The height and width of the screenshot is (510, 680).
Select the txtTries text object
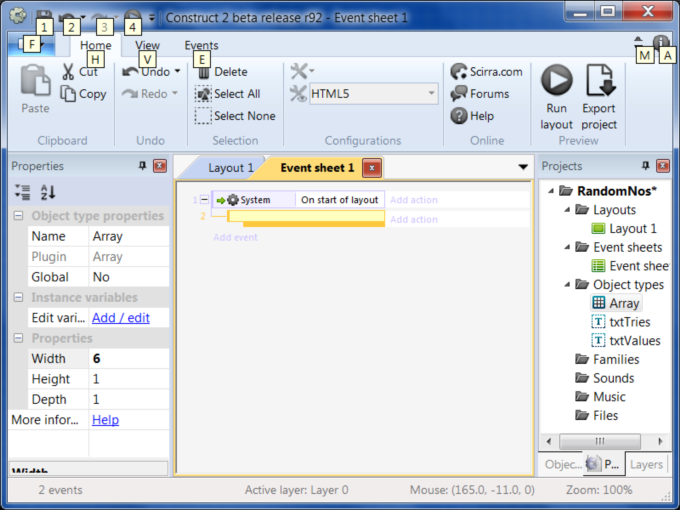click(621, 322)
